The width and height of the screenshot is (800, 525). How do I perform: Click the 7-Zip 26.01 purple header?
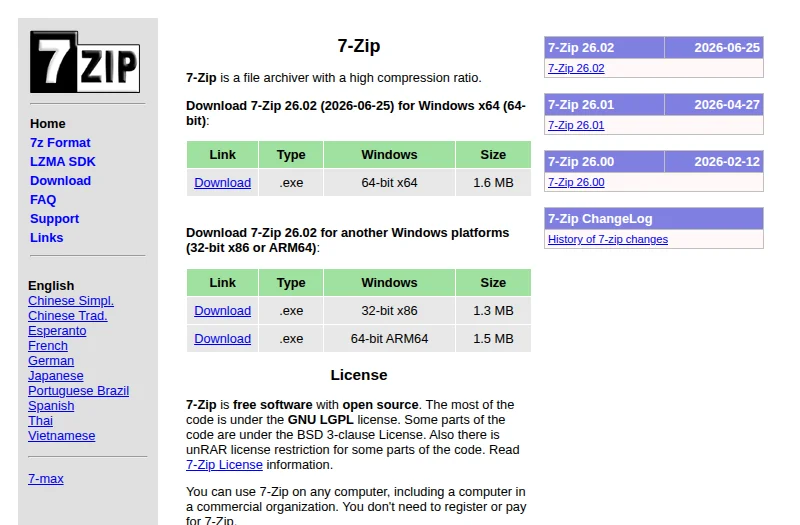pyautogui.click(x=605, y=105)
